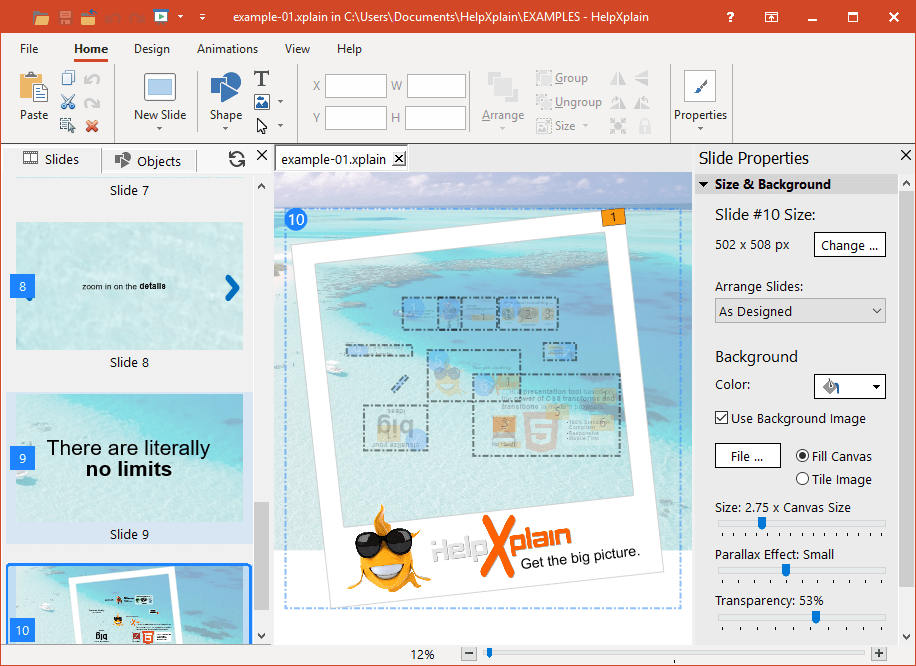Collapse the Size & Background section

[x=704, y=185]
